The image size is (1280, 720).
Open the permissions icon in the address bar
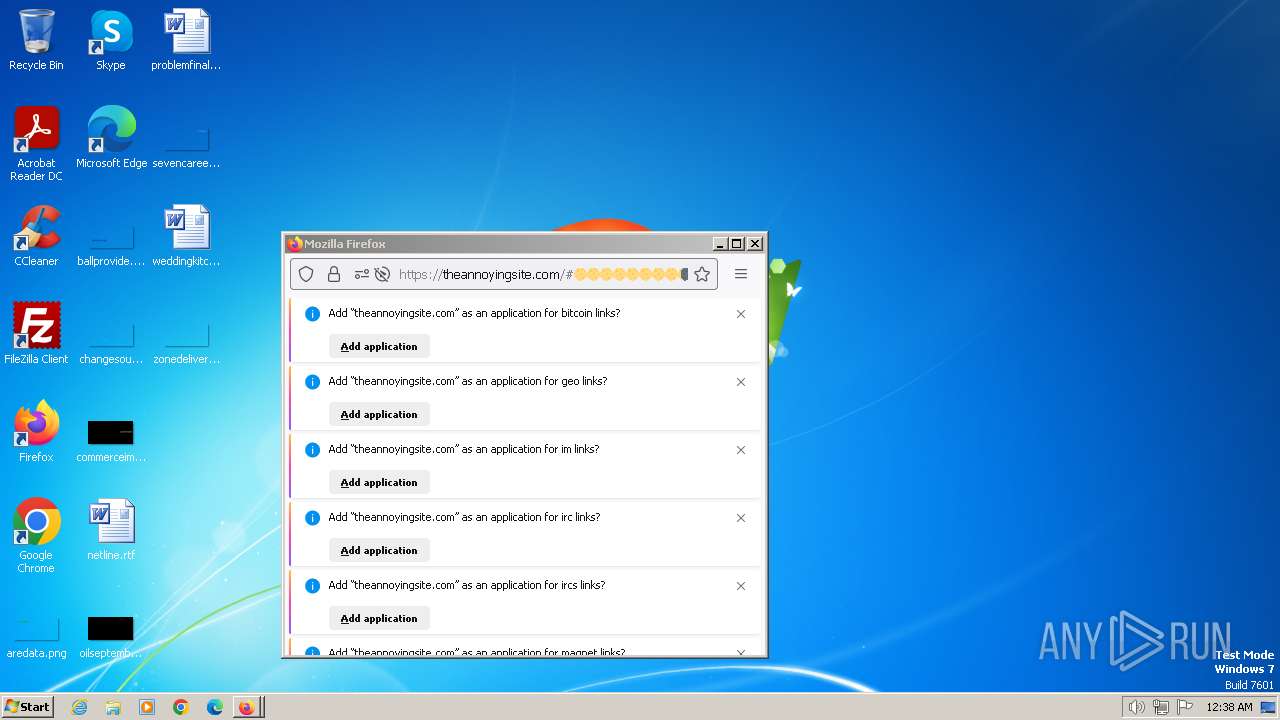tap(361, 274)
